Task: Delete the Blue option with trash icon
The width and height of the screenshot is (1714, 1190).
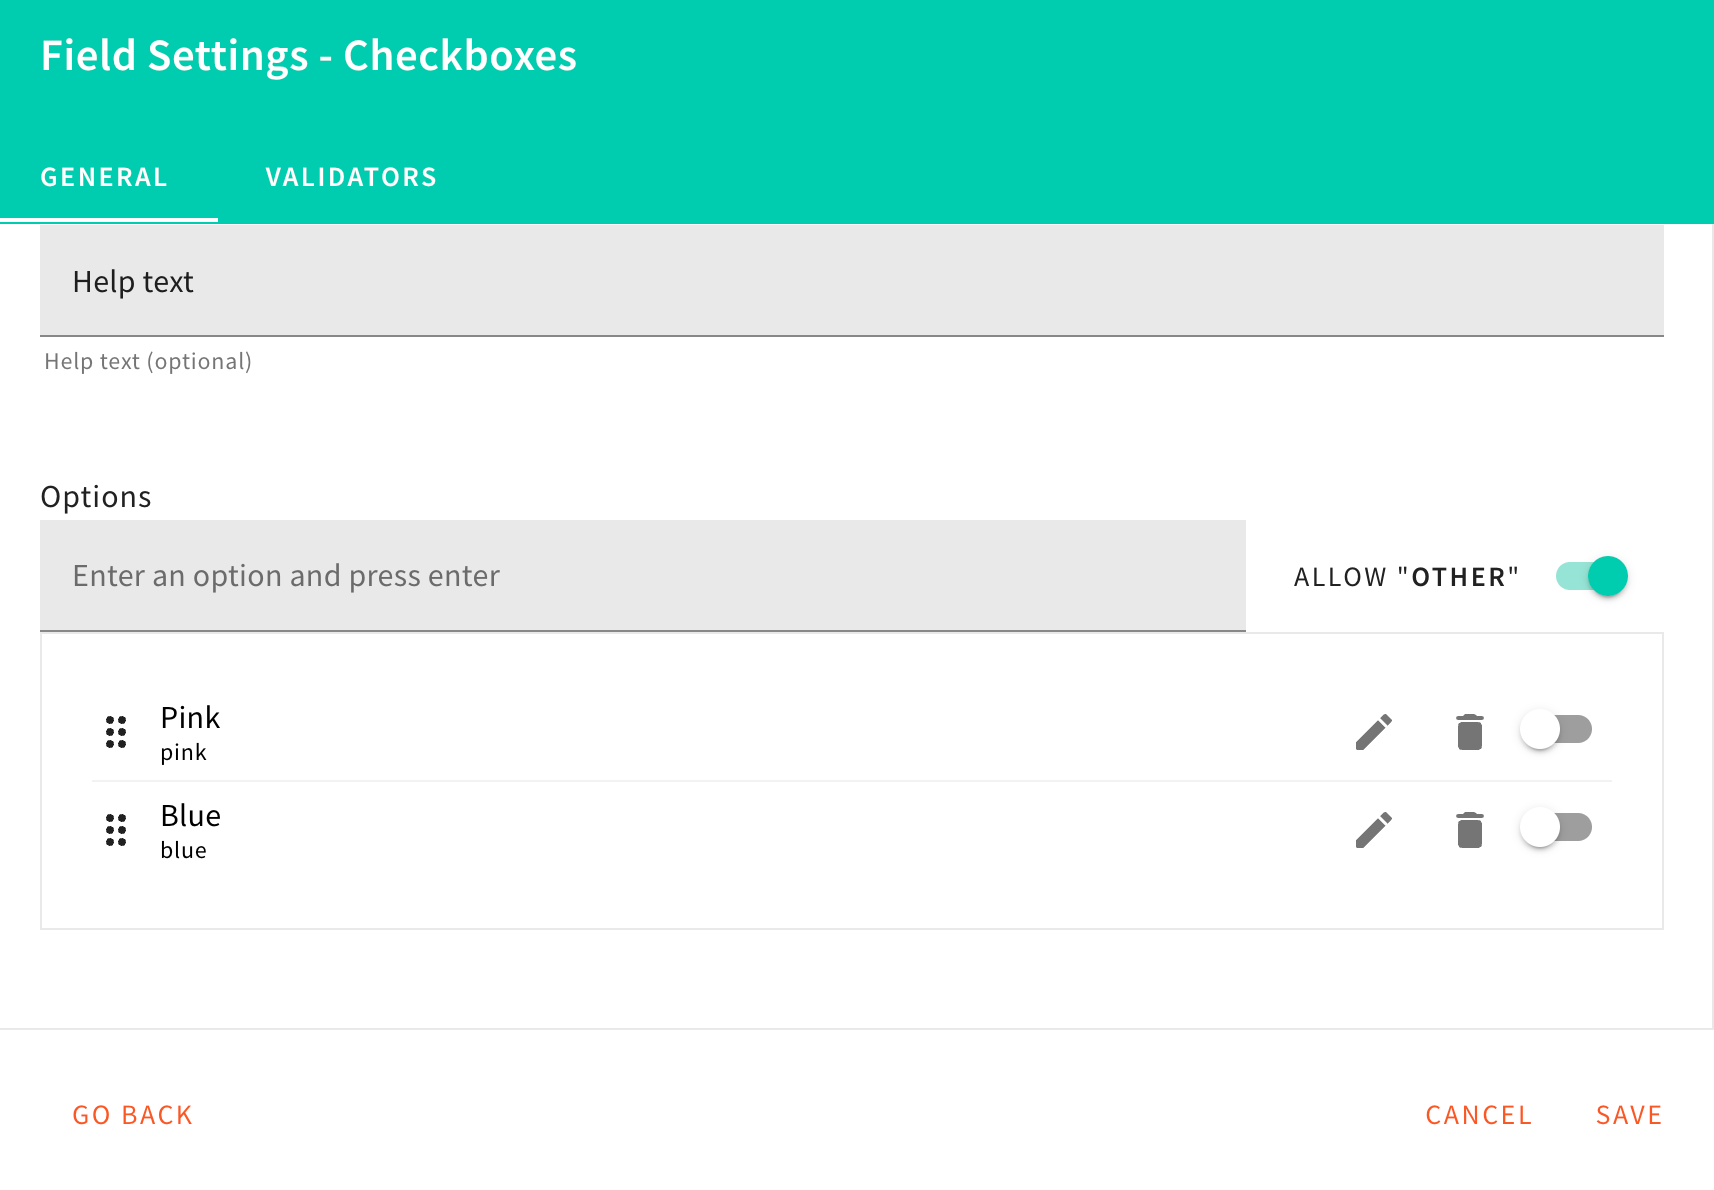Action: point(1469,830)
